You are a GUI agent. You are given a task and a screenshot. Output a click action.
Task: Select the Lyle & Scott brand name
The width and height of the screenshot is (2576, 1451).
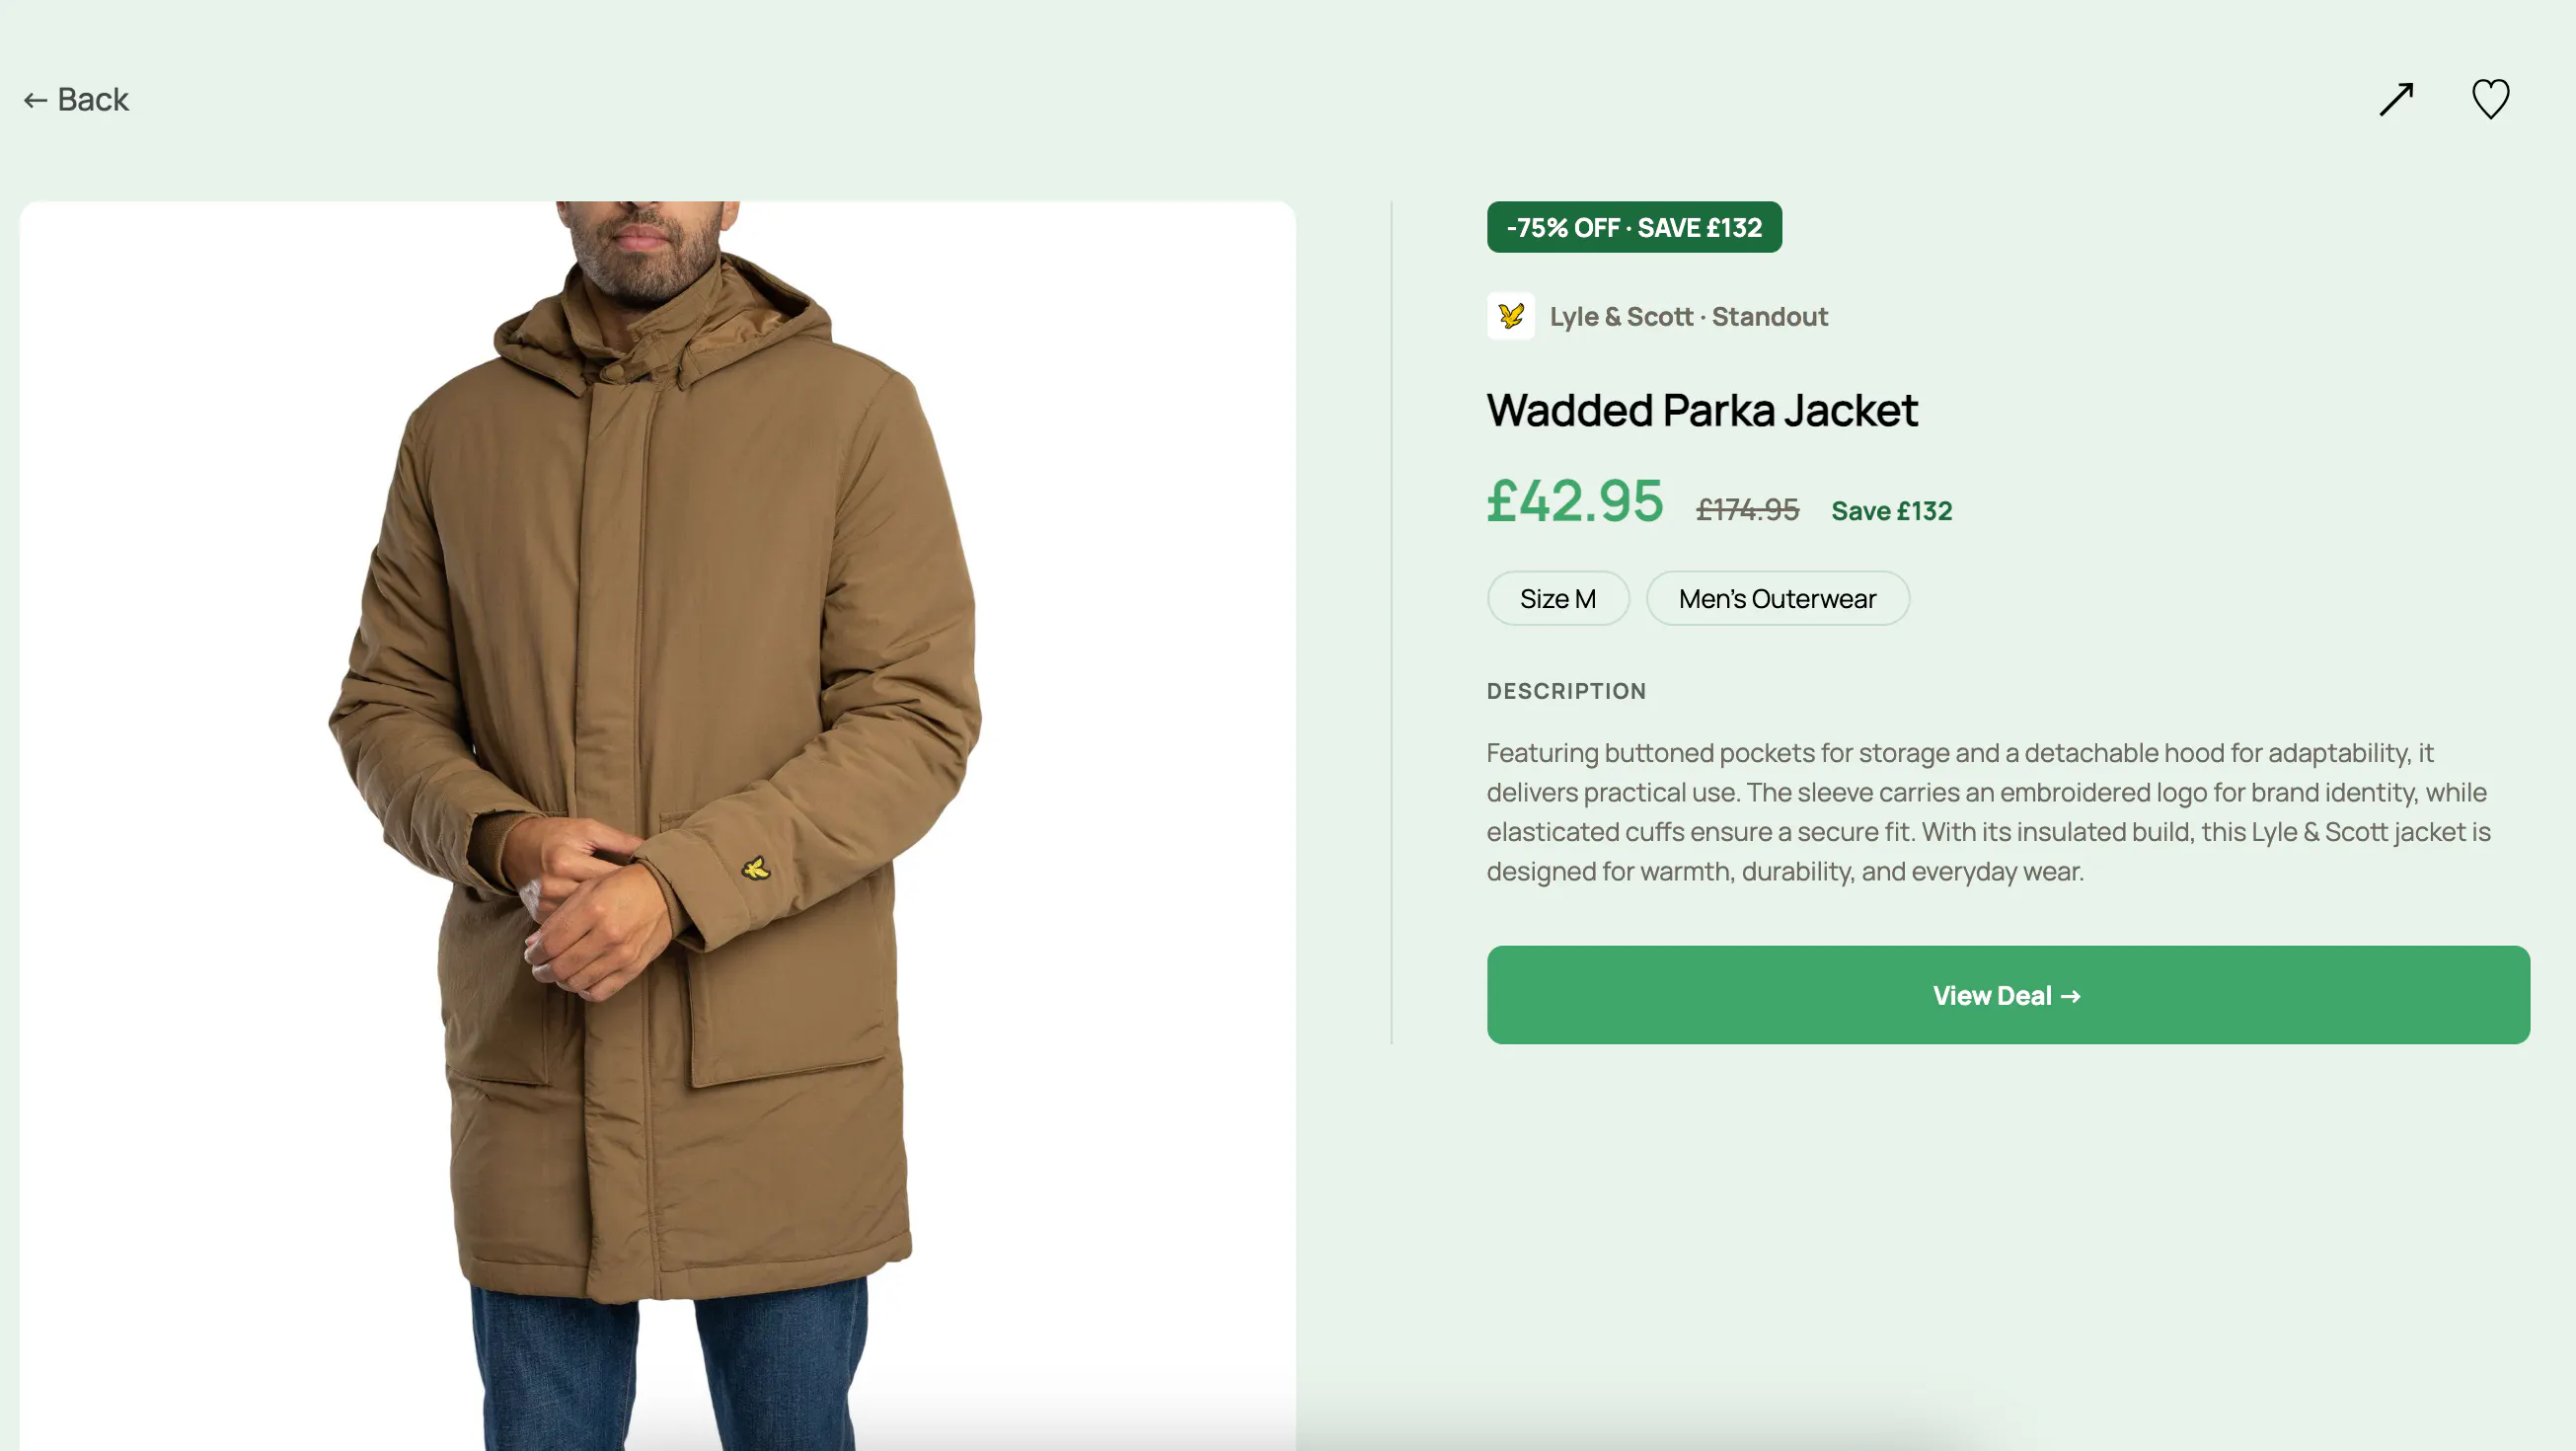(x=1621, y=316)
